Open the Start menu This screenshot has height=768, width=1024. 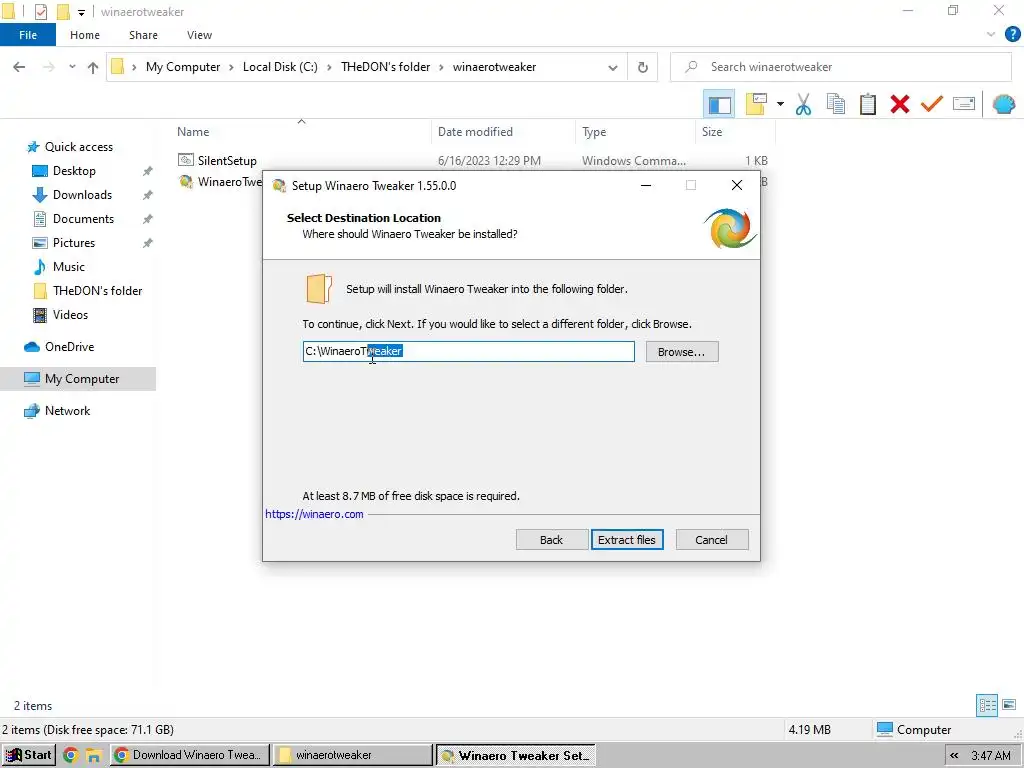click(28, 755)
